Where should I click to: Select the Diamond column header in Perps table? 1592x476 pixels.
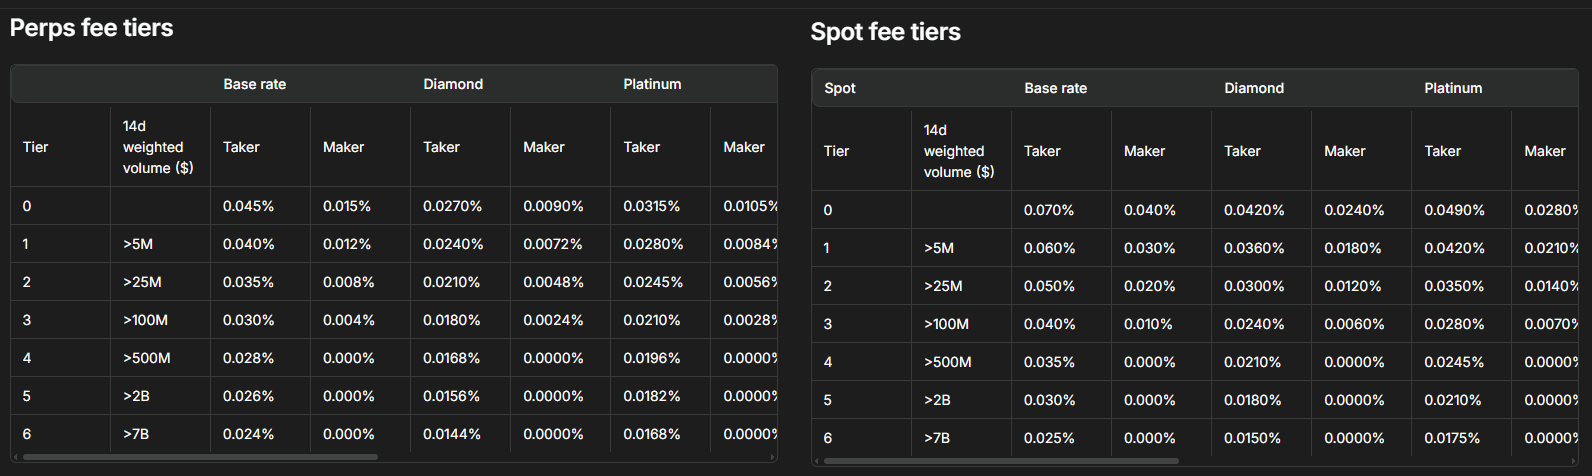453,84
